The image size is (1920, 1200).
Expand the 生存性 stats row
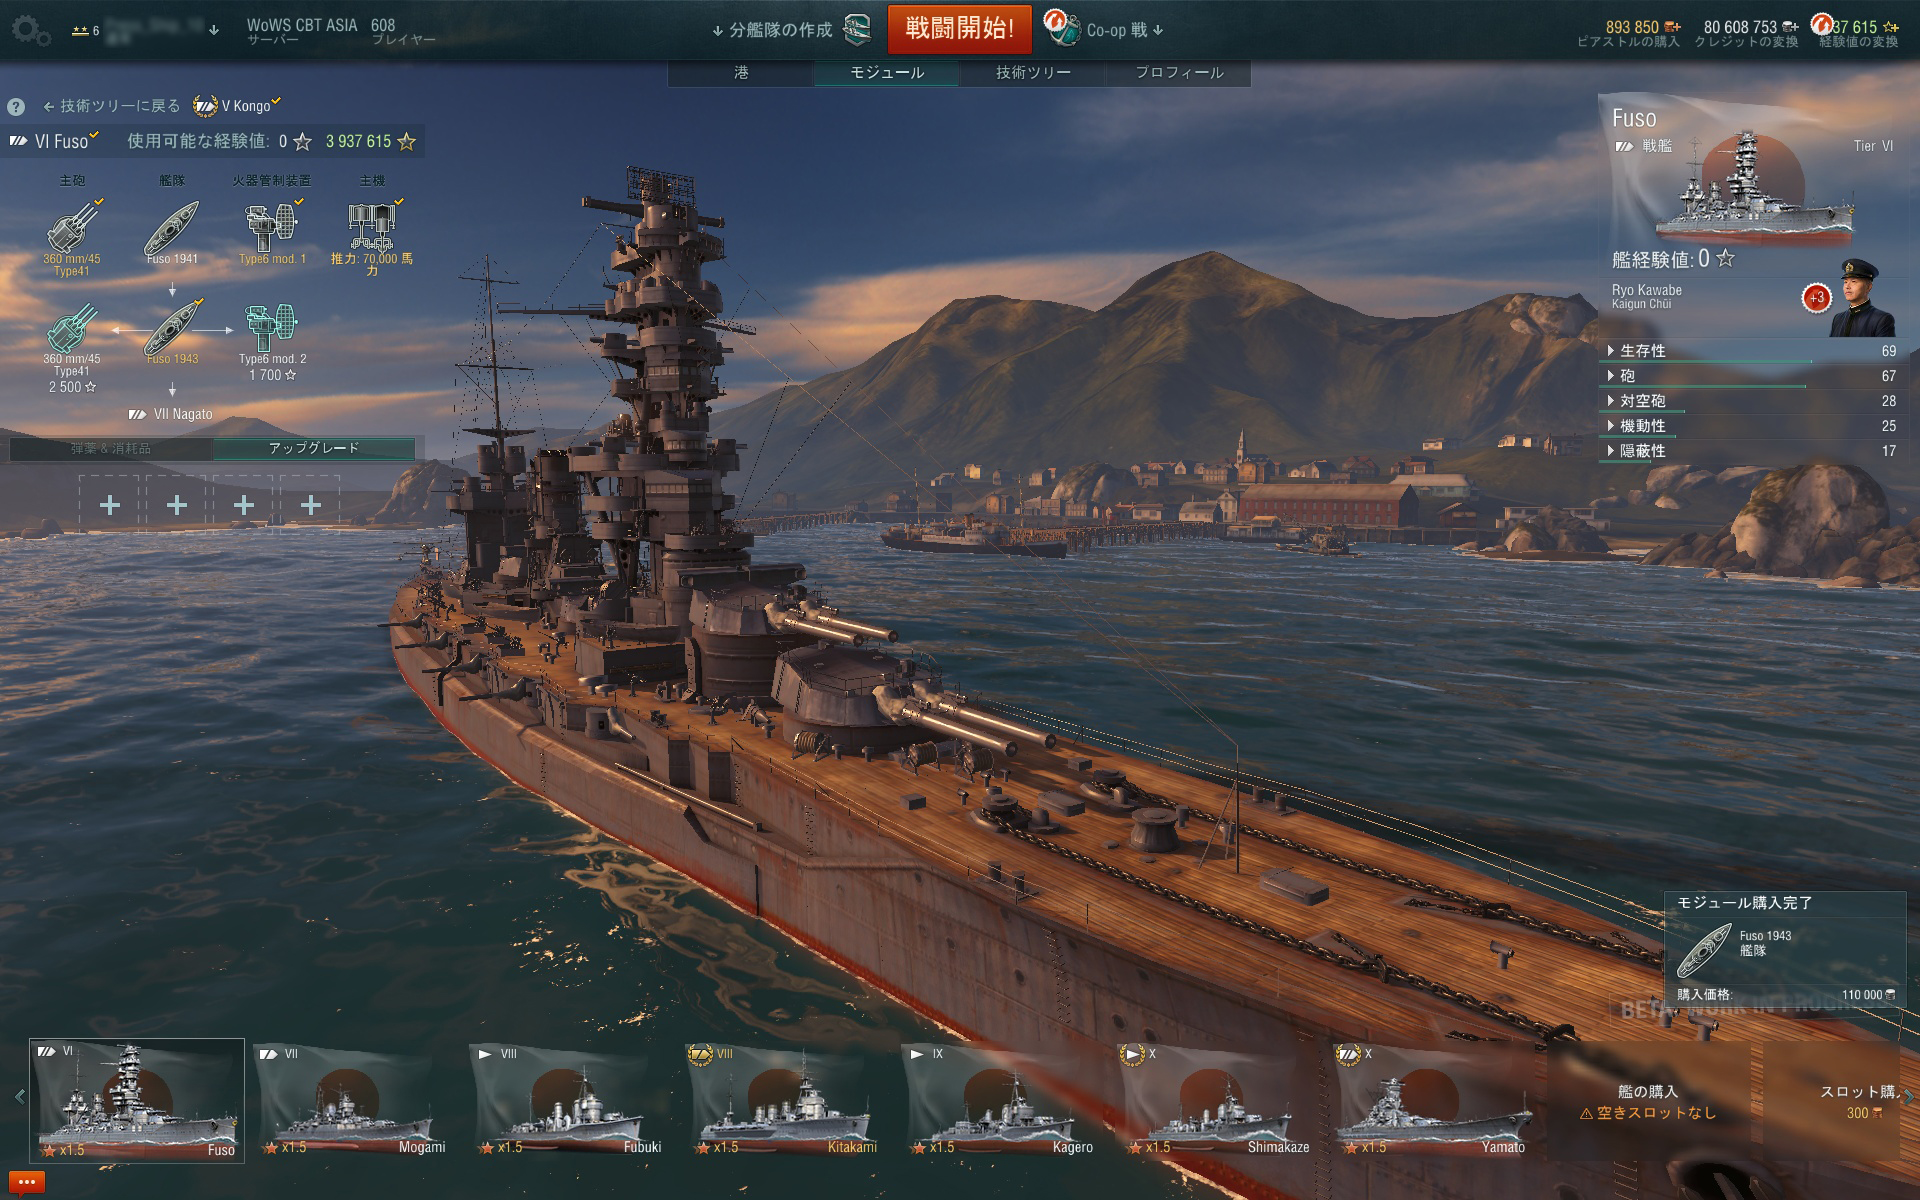1751,351
